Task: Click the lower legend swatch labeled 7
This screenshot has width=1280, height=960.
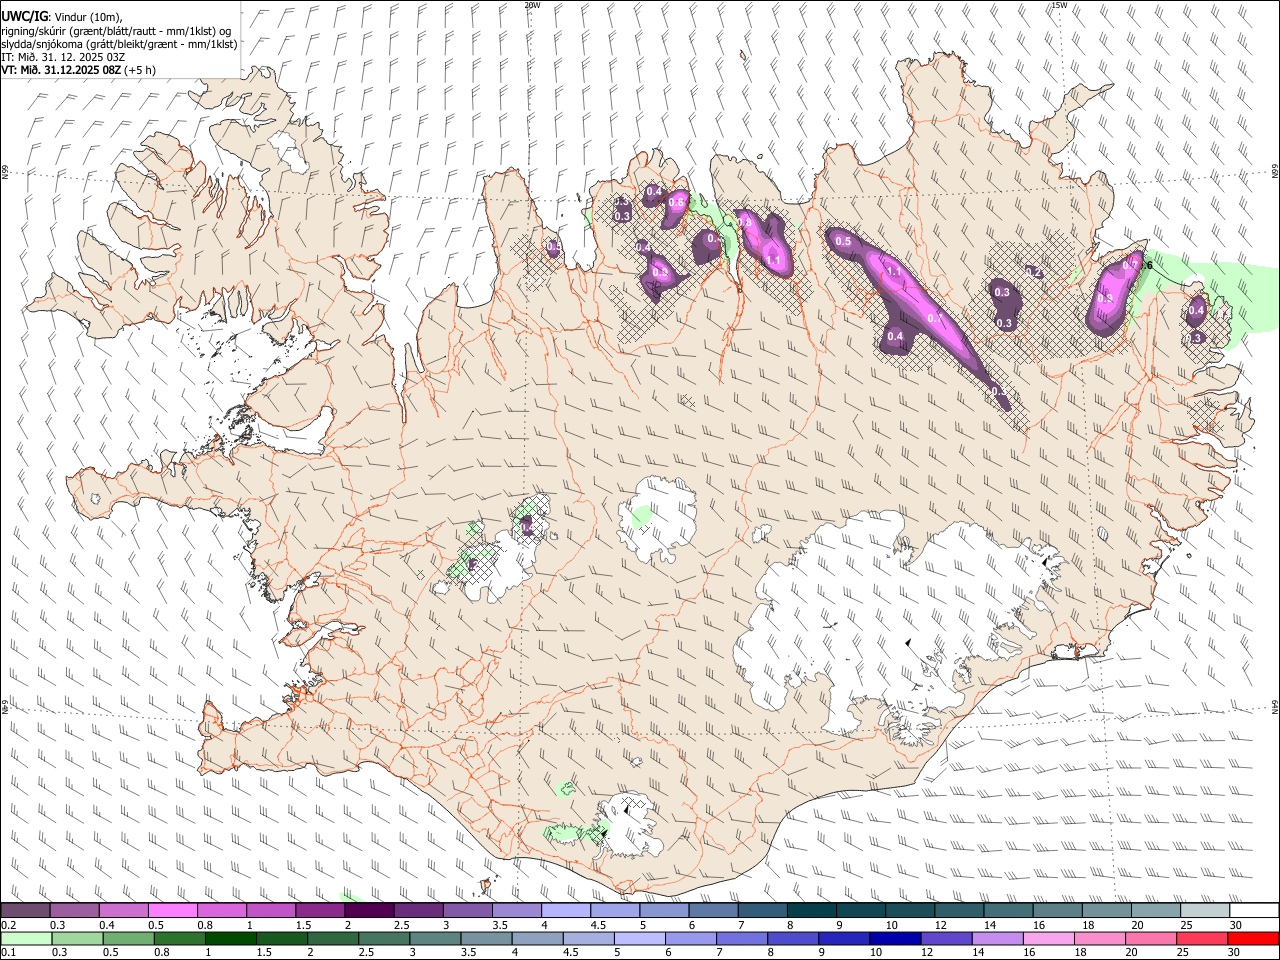Action: pos(742,938)
